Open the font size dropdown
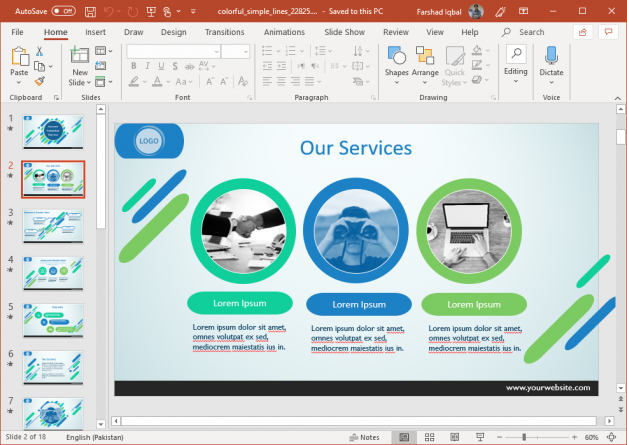This screenshot has height=445, width=627. pos(246,51)
